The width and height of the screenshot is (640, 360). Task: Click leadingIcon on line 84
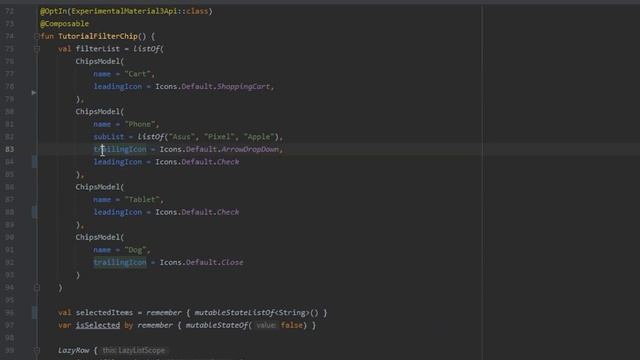pyautogui.click(x=118, y=162)
